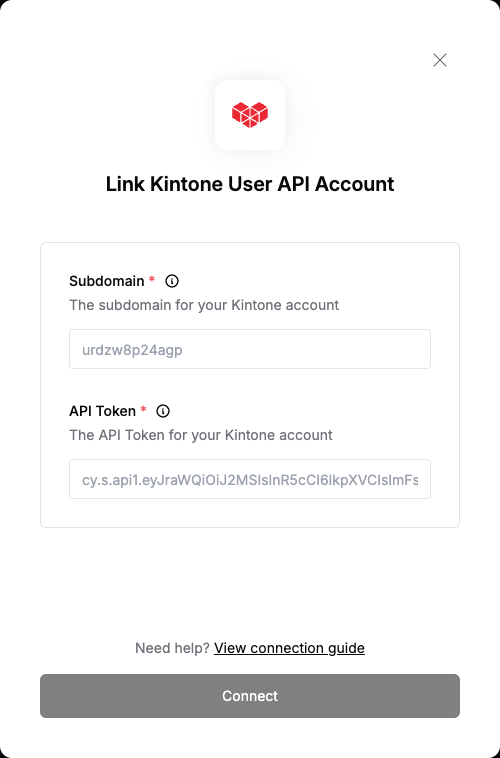The width and height of the screenshot is (500, 758).
Task: Focus the API Token input field
Action: point(250,479)
